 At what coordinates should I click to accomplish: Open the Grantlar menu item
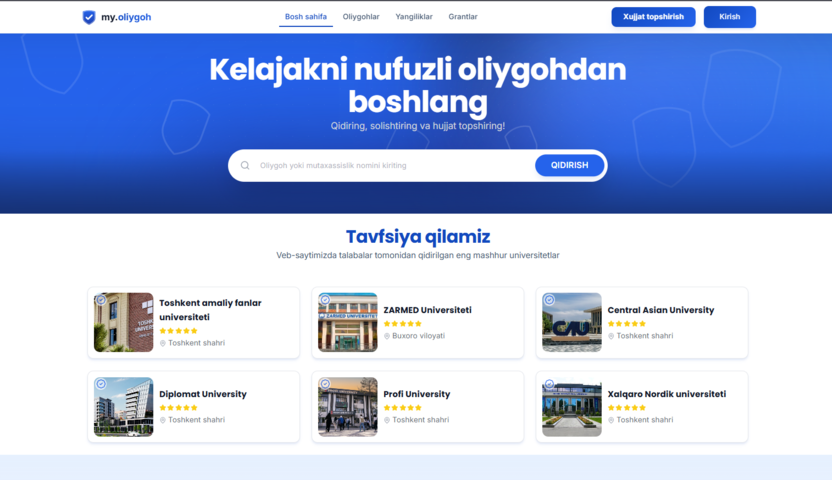(x=463, y=17)
